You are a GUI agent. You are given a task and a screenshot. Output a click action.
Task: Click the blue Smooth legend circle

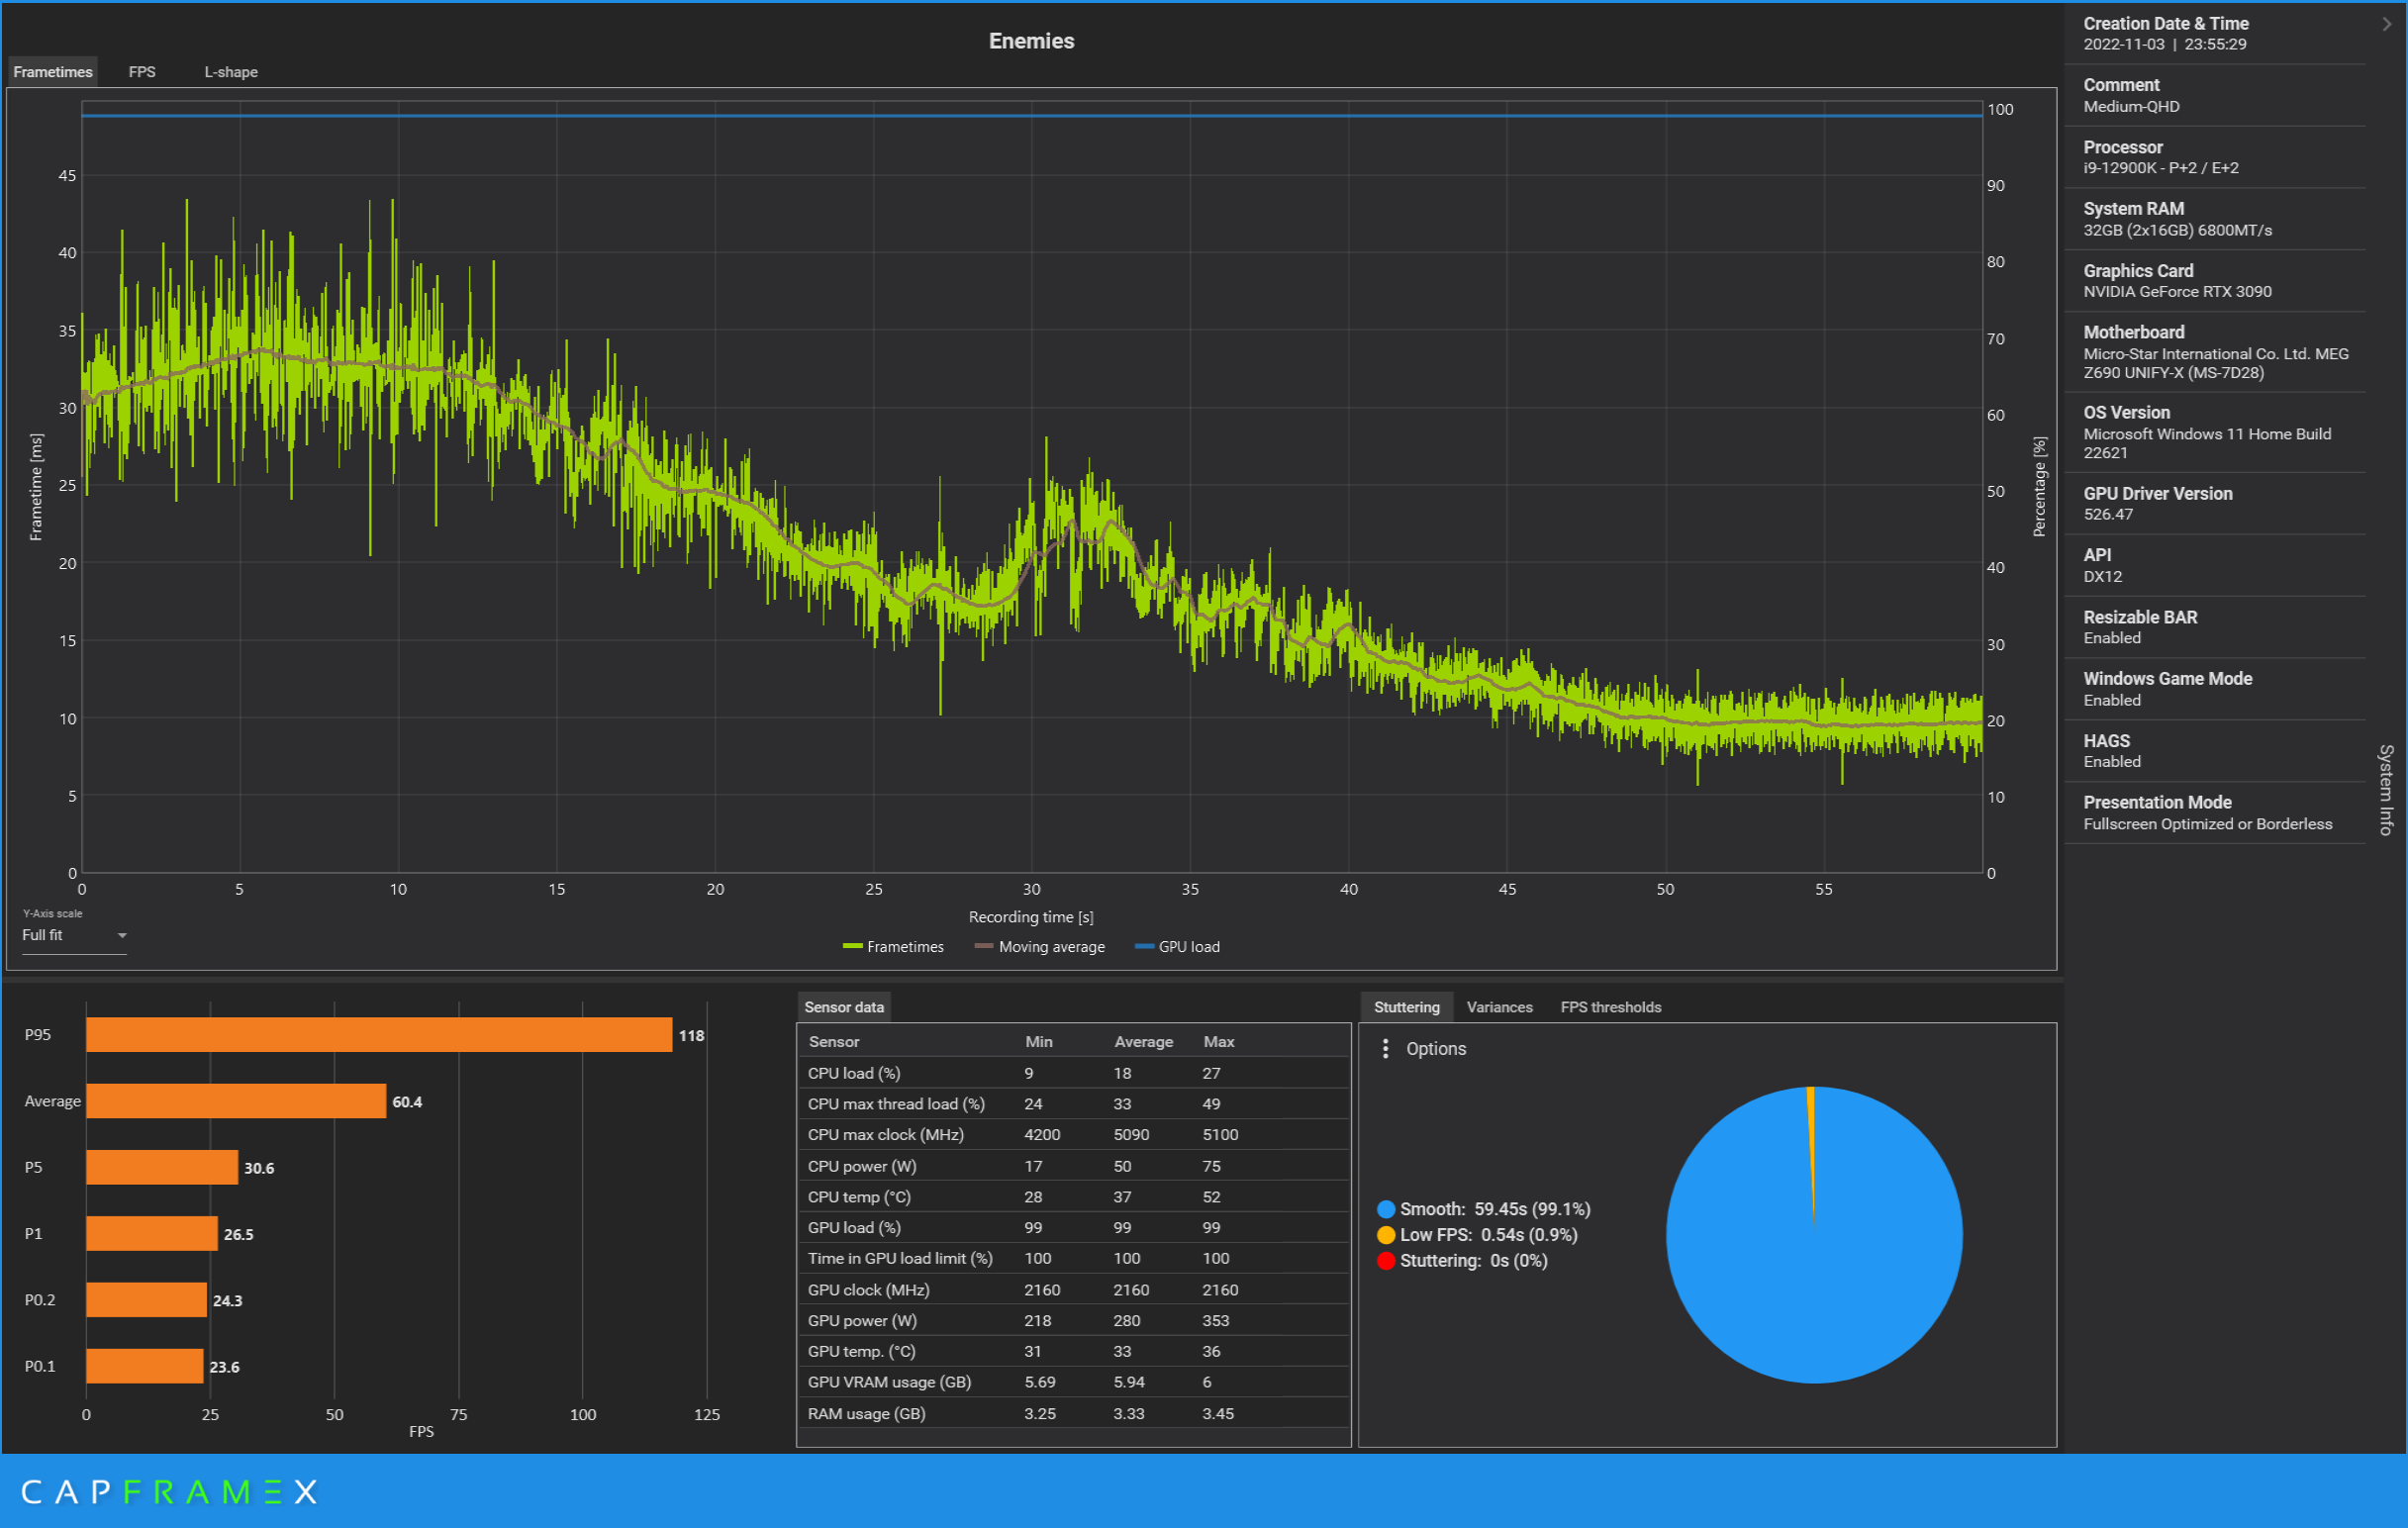1386,1209
